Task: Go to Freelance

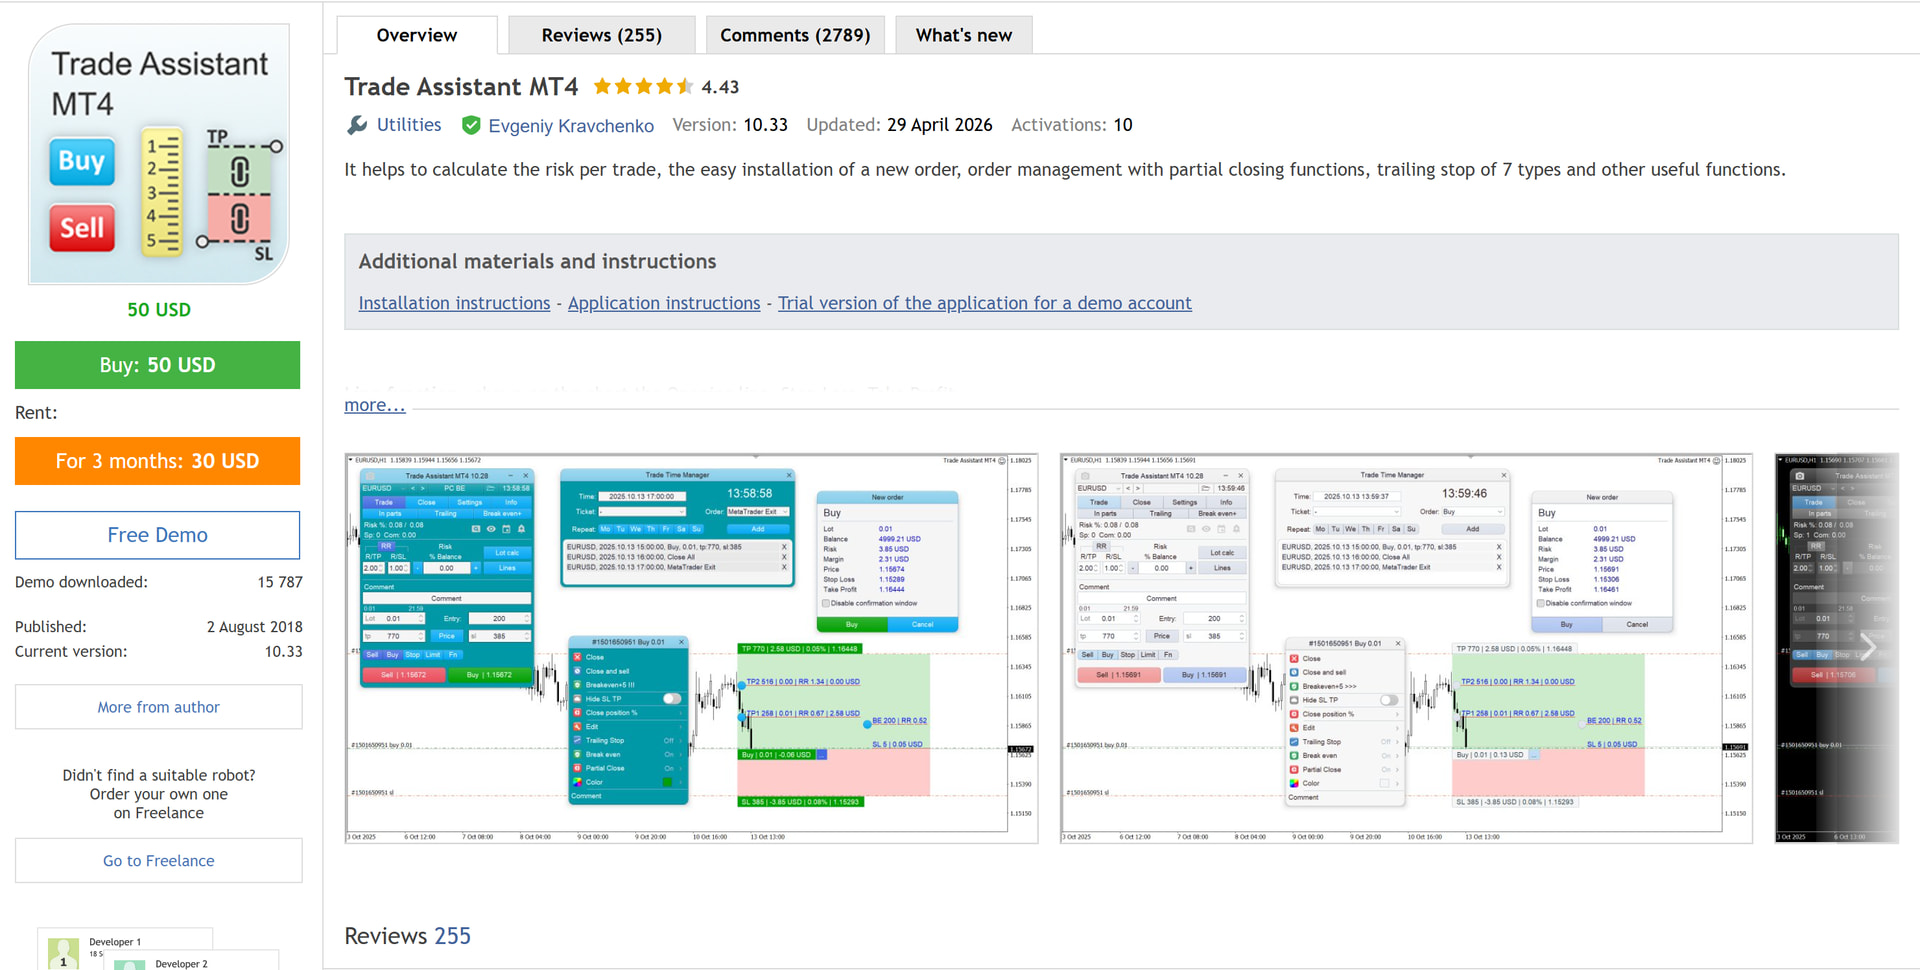Action: [159, 861]
